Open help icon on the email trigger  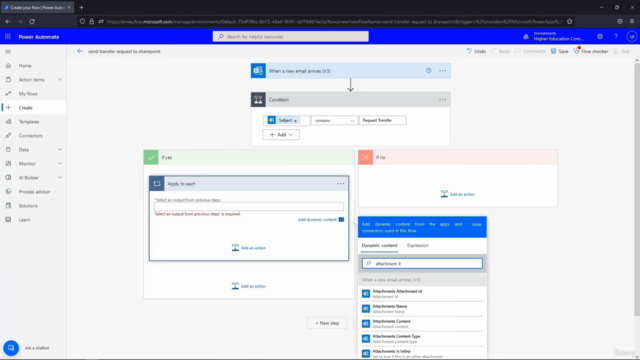429,71
